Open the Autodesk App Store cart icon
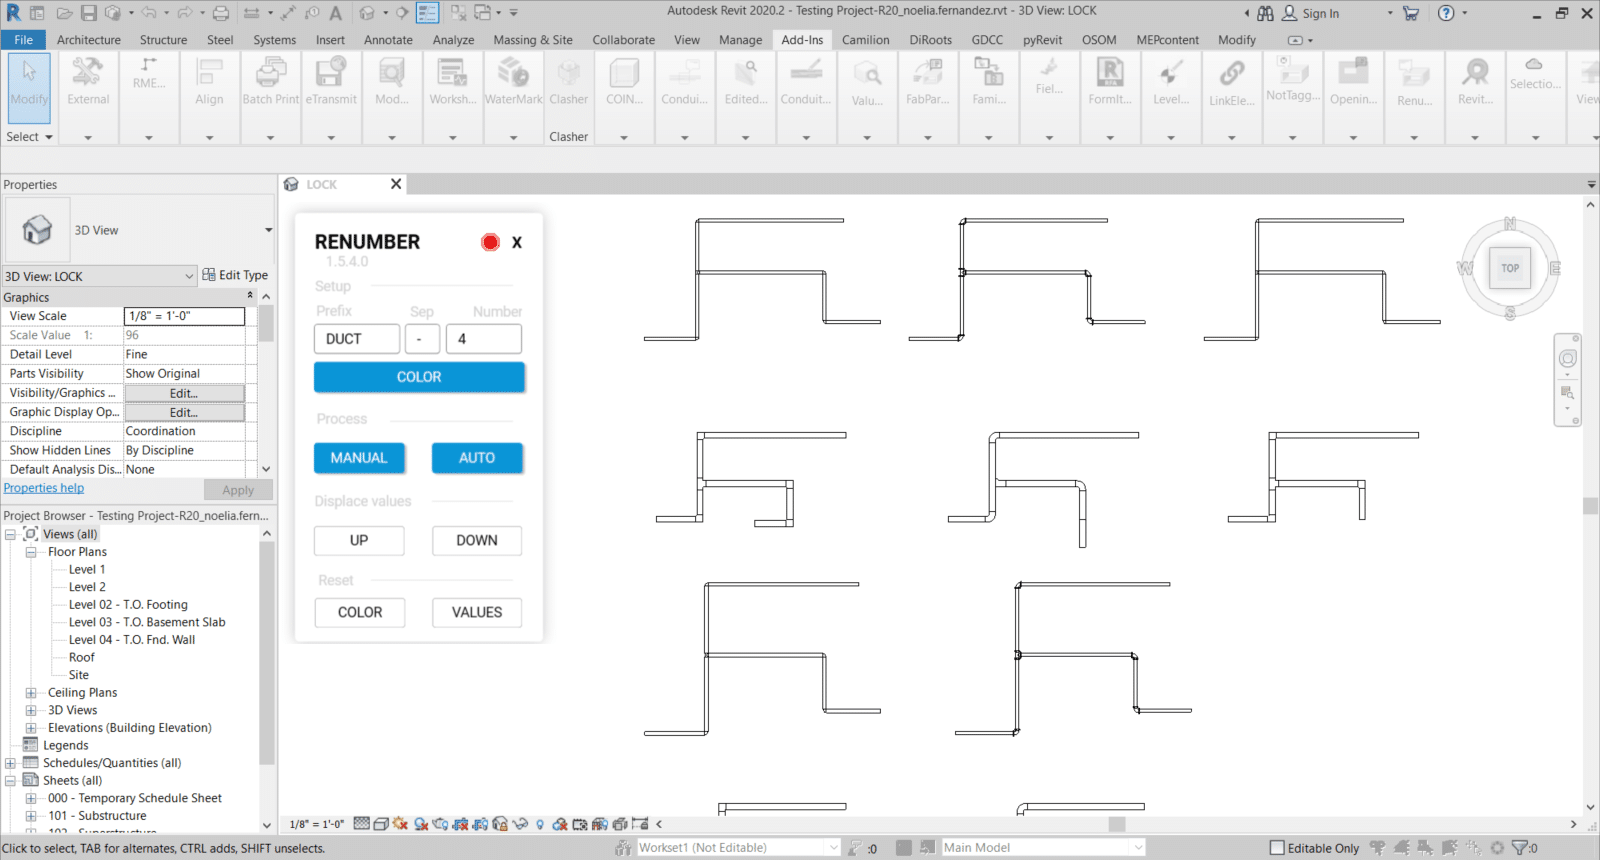This screenshot has width=1600, height=860. click(1411, 13)
